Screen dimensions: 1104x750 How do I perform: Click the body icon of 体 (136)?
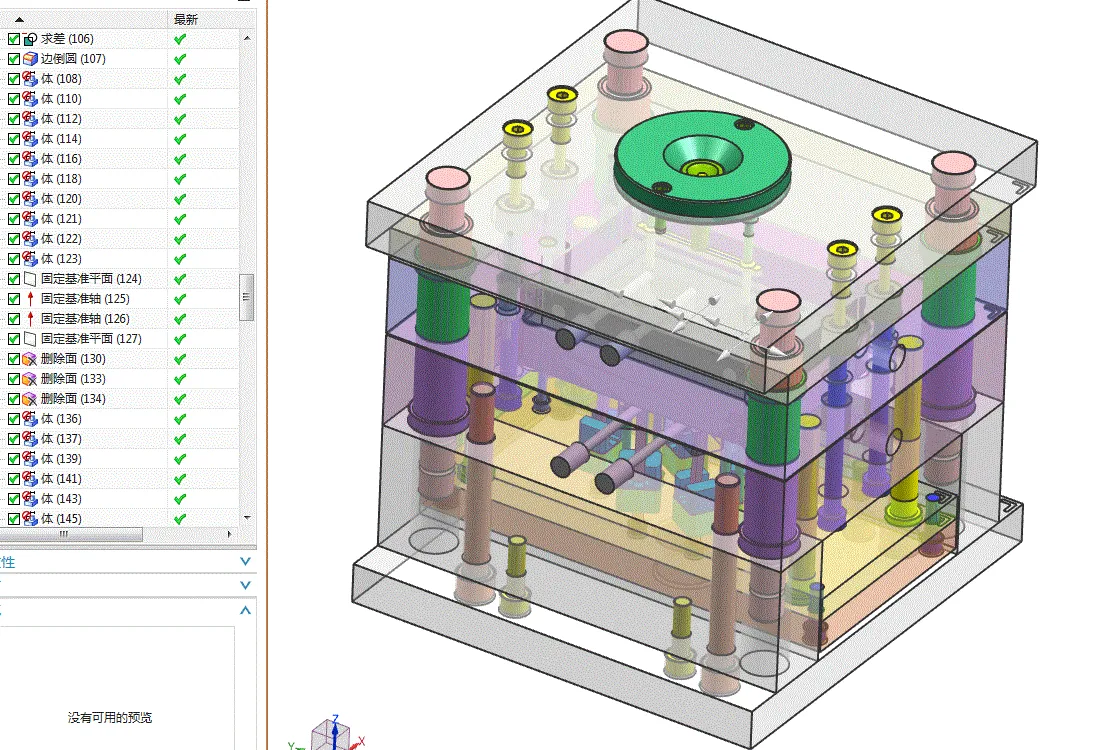[x=30, y=419]
